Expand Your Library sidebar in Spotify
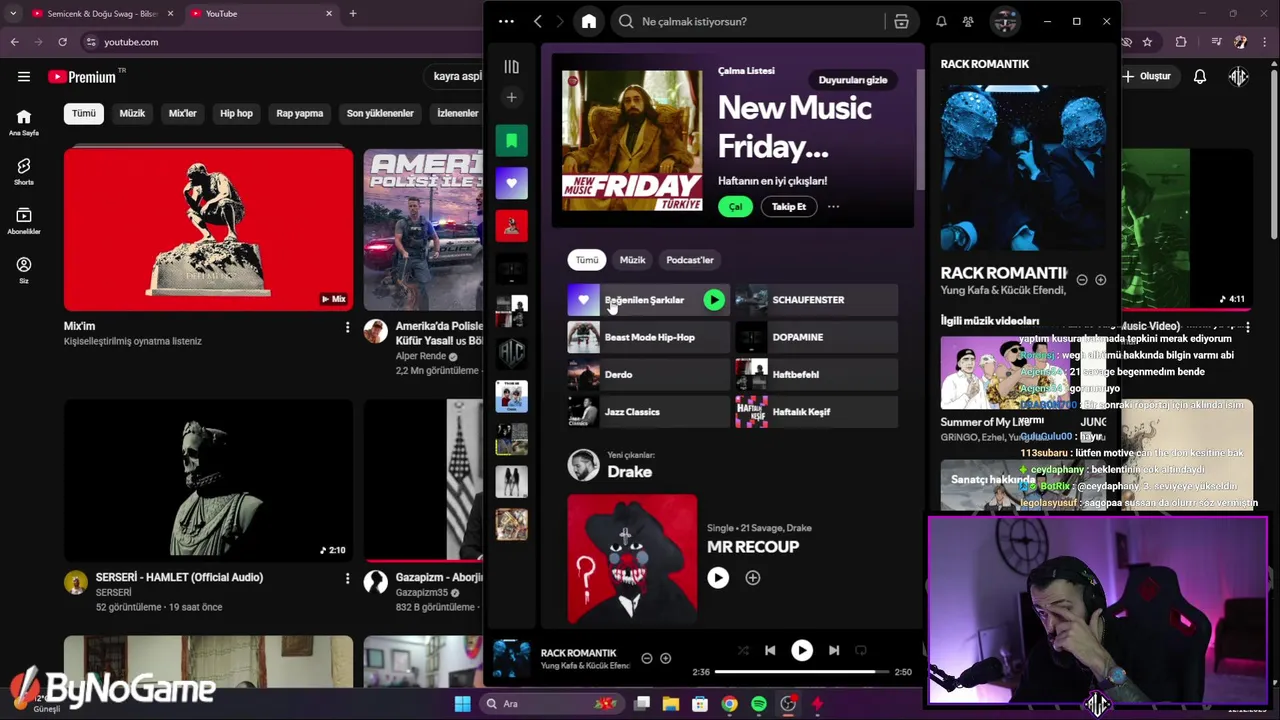Screen dimensions: 1280x720 511,67
